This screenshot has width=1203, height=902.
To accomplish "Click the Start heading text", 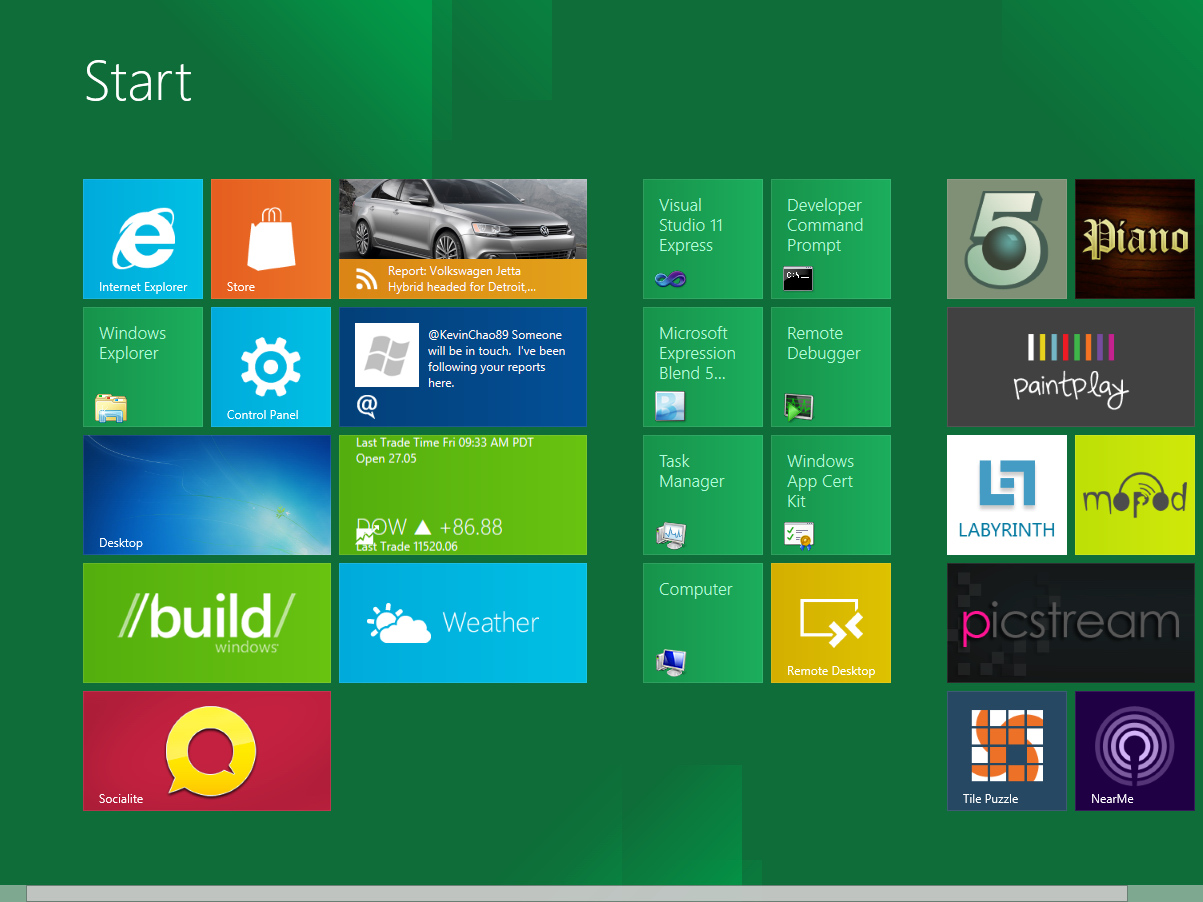I will point(138,81).
